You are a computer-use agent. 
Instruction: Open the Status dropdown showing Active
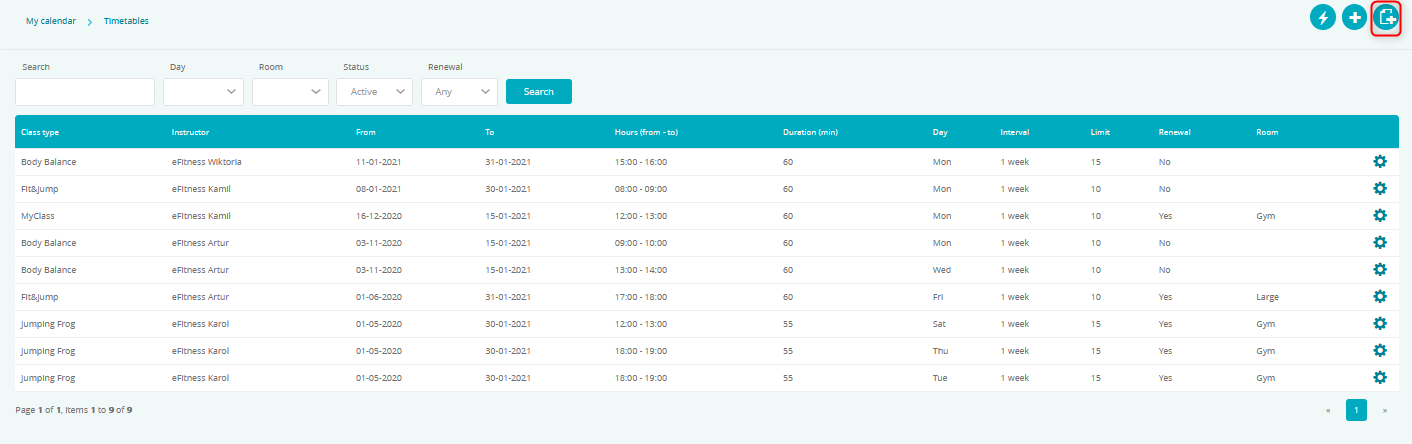(375, 92)
